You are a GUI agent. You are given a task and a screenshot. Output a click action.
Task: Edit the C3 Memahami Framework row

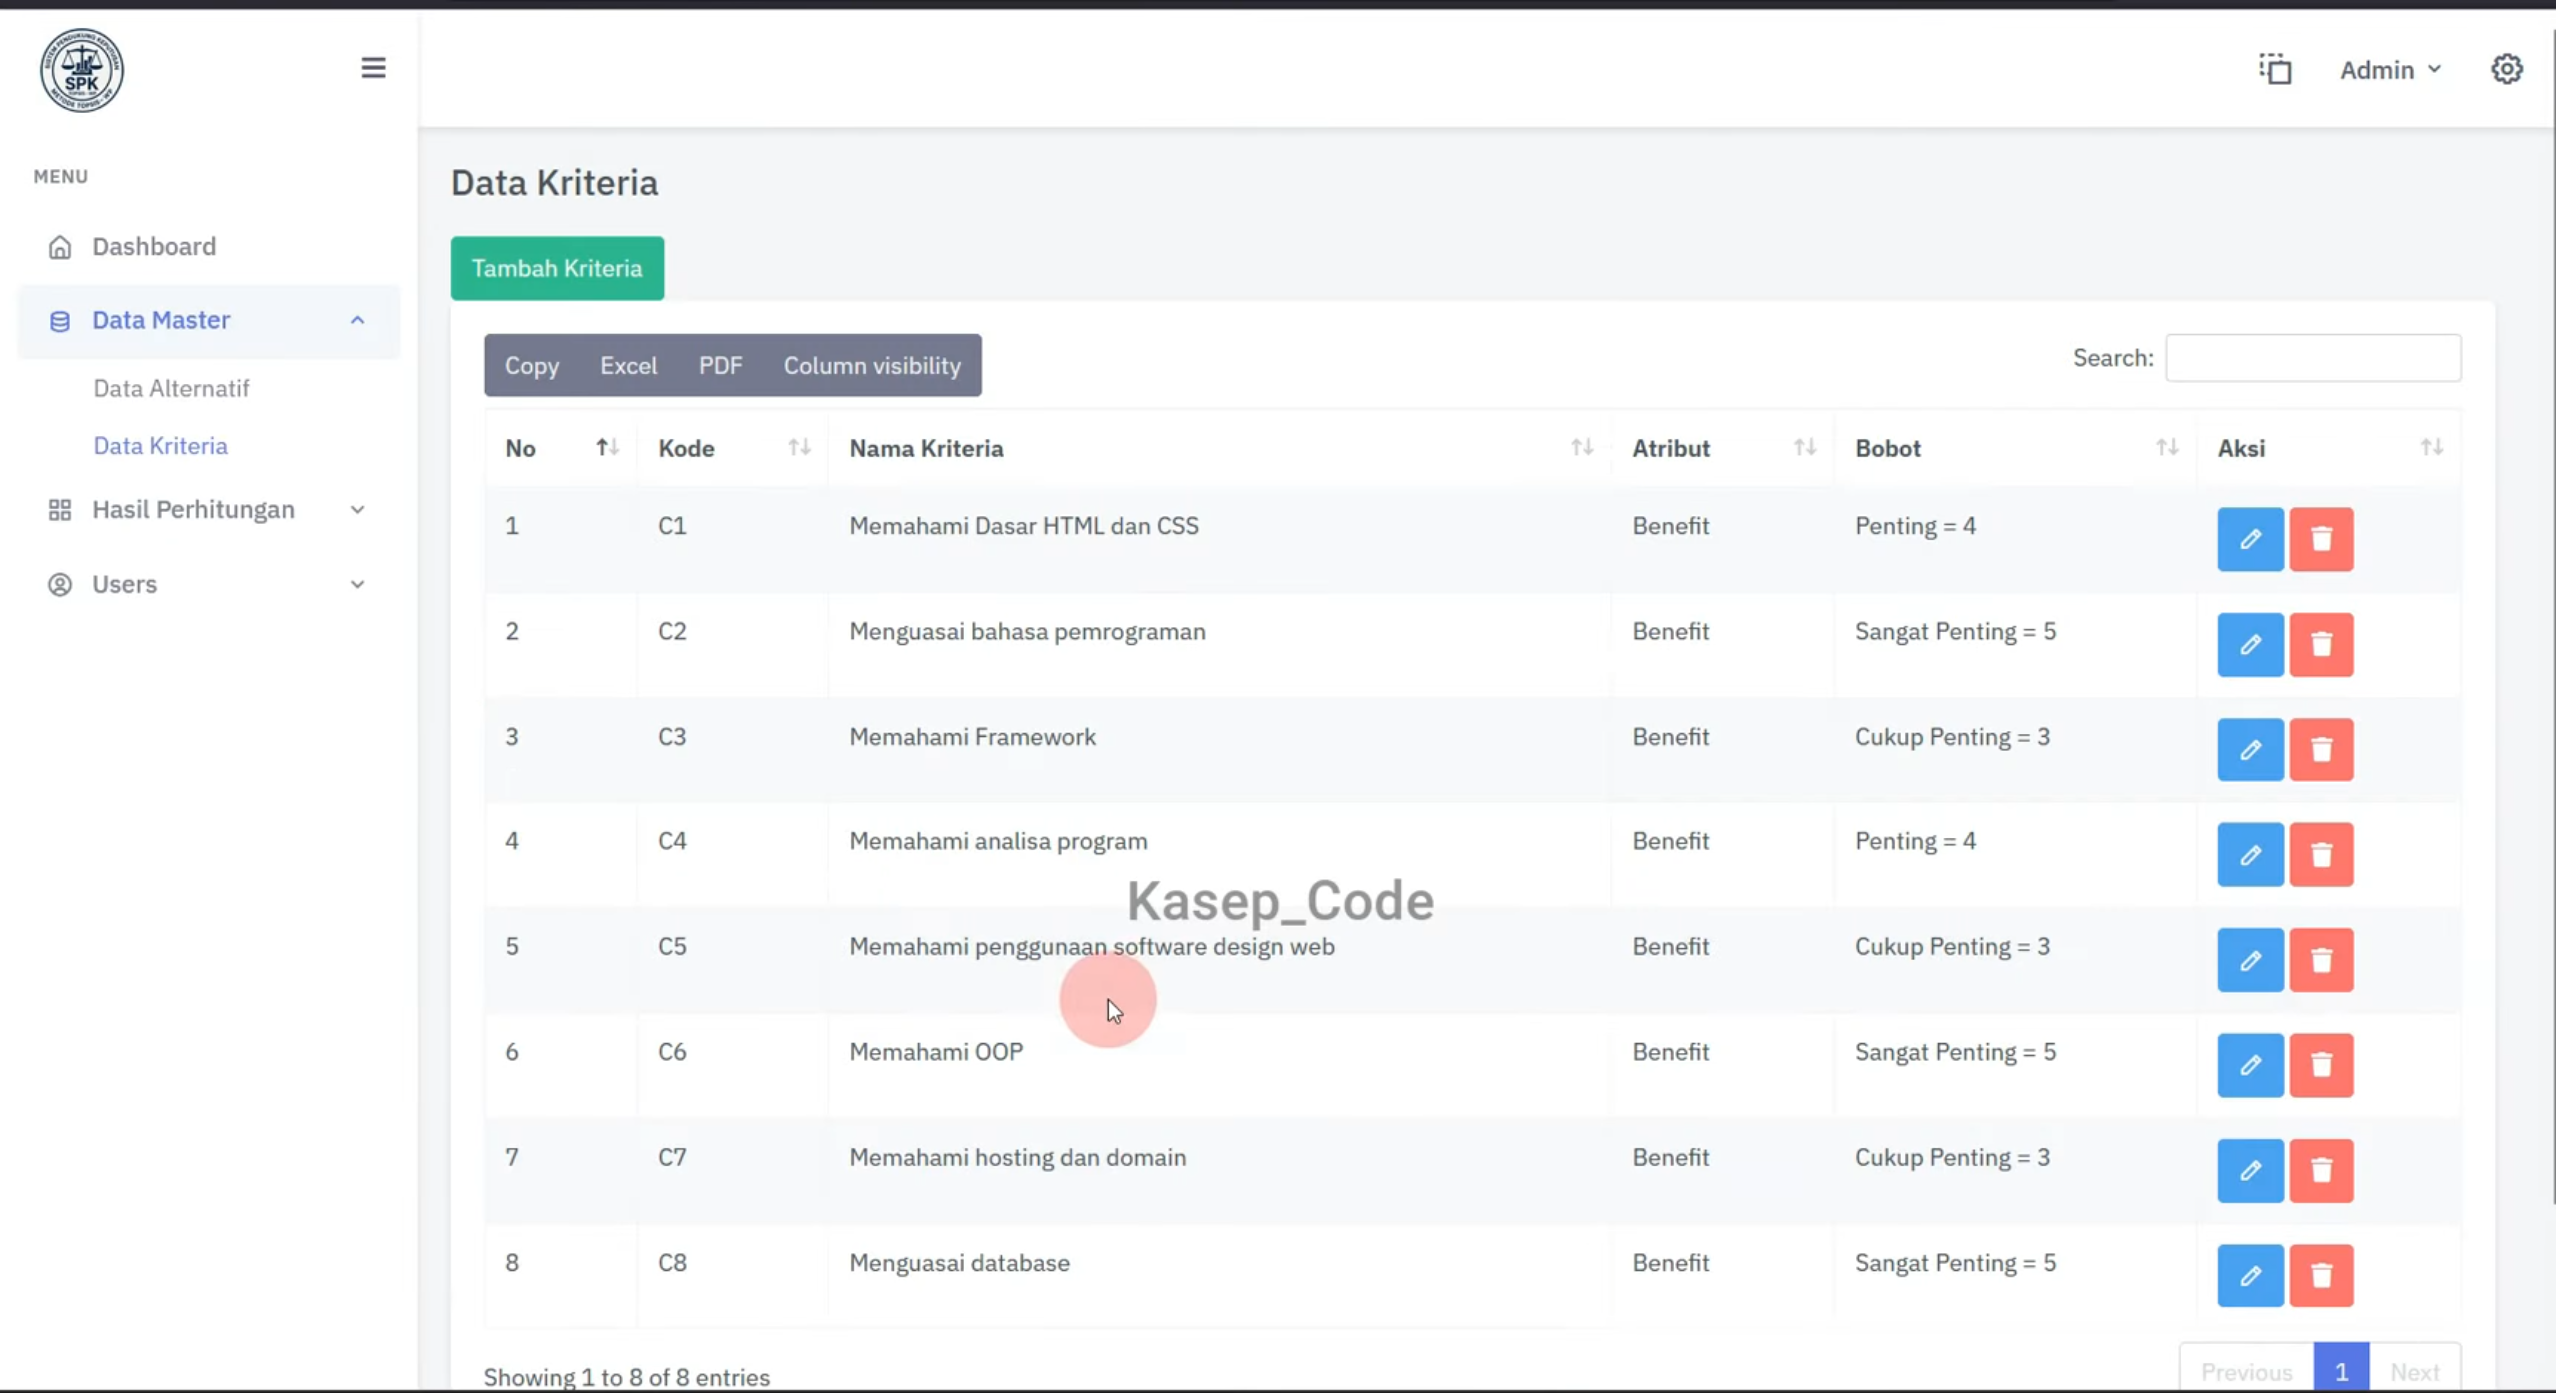coord(2250,750)
